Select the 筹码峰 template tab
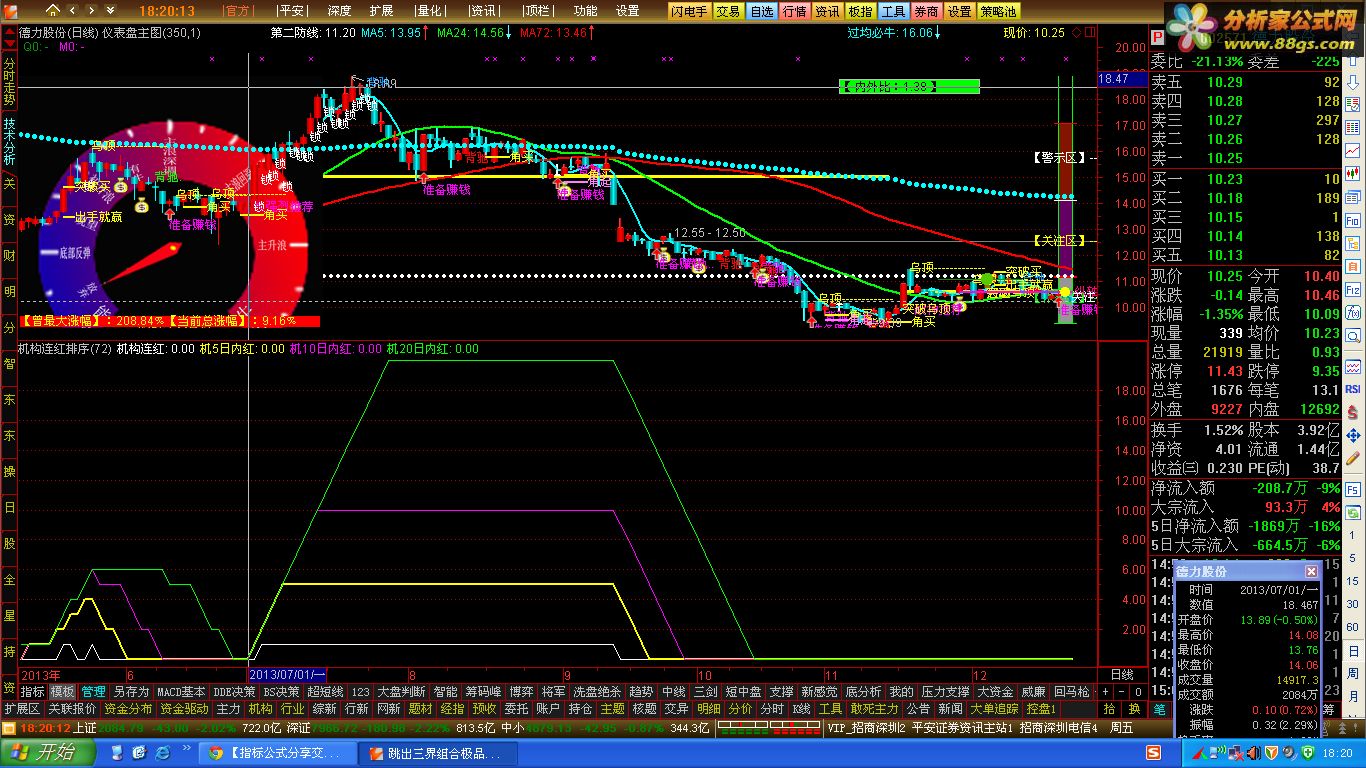Image resolution: width=1366 pixels, height=768 pixels. 483,691
